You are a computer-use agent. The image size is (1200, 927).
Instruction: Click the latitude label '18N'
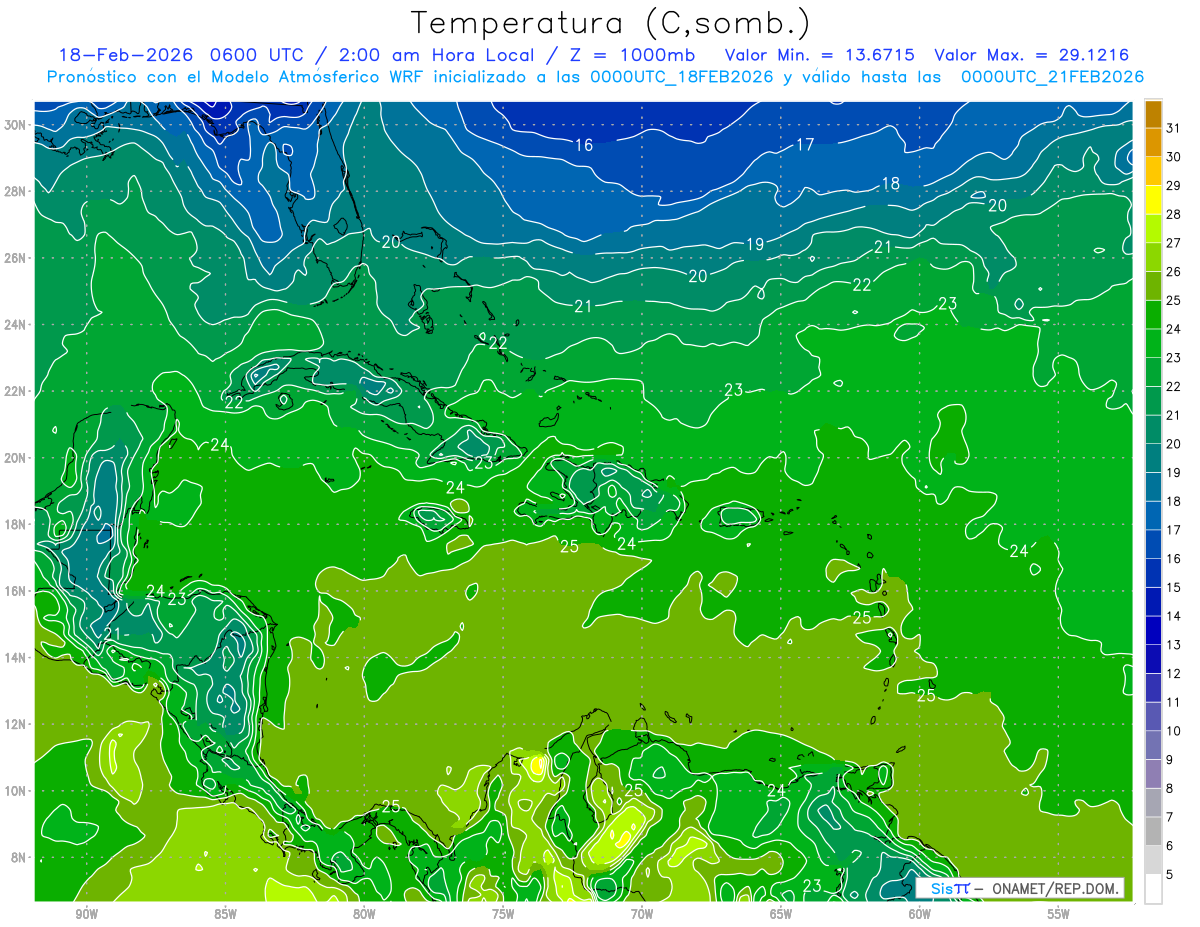click(16, 524)
